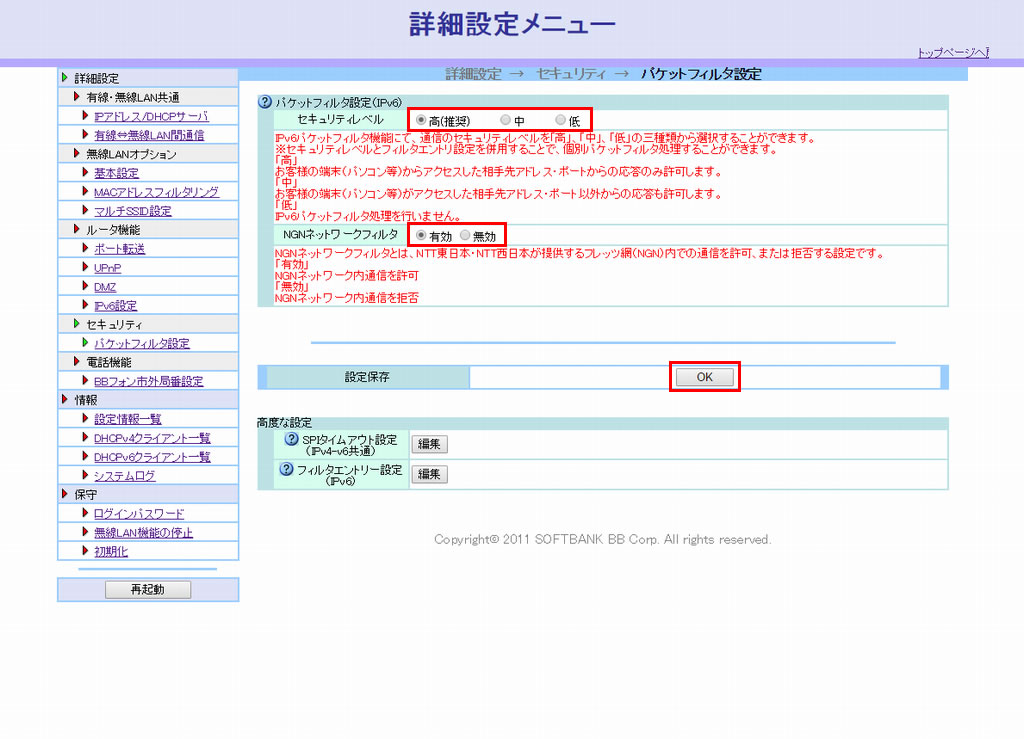This screenshot has height=739, width=1024.
Task: Click help icon beside パケットフィルタ設定(IPv6)
Action: pos(265,102)
